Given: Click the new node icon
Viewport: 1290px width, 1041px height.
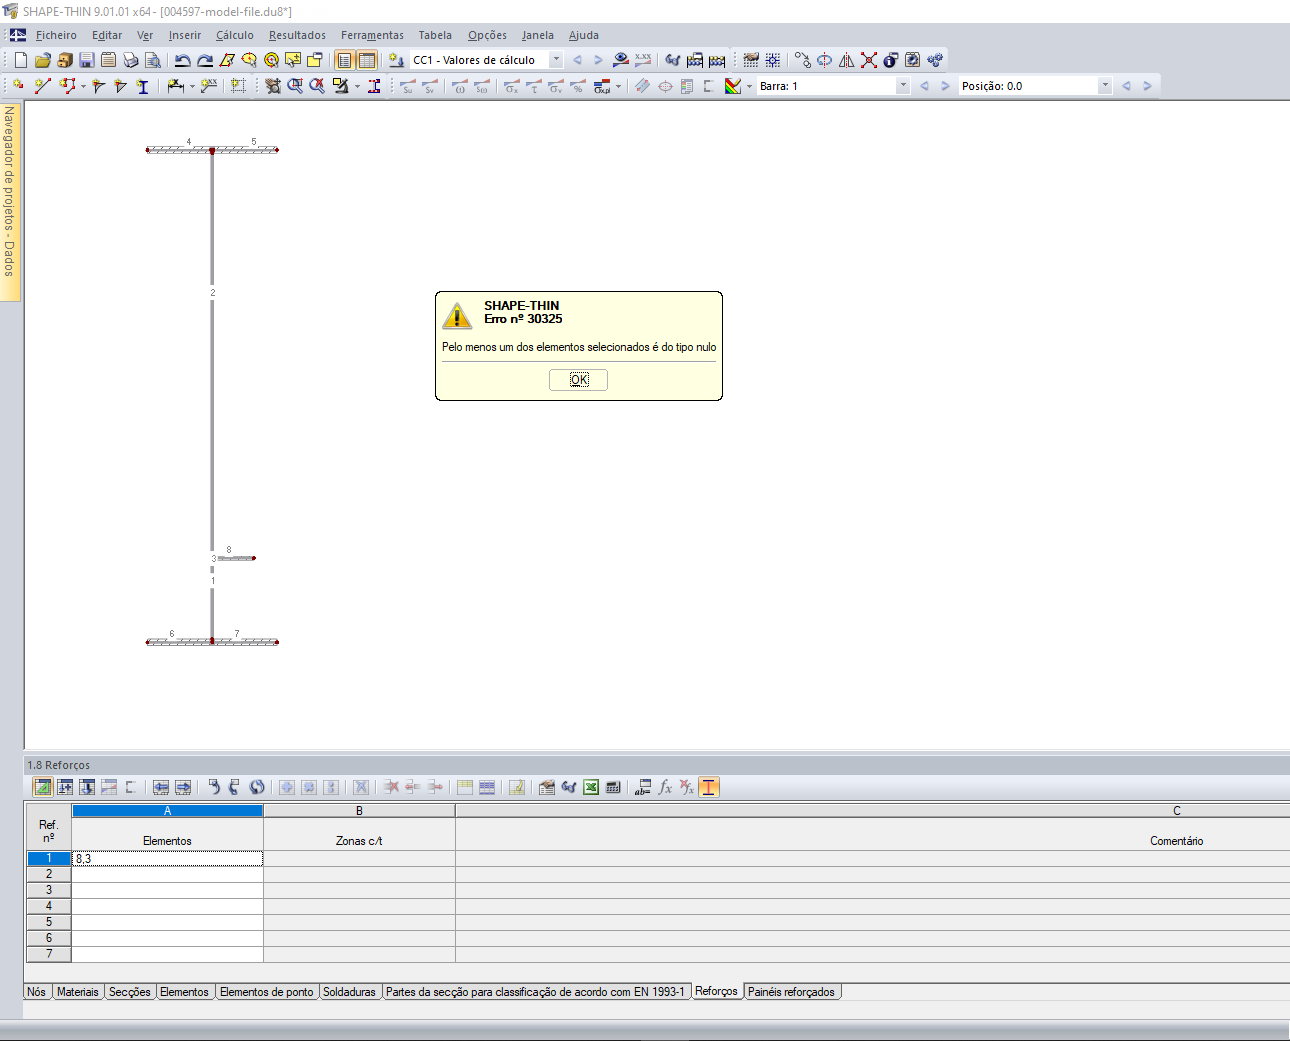Looking at the screenshot, I should click(18, 86).
